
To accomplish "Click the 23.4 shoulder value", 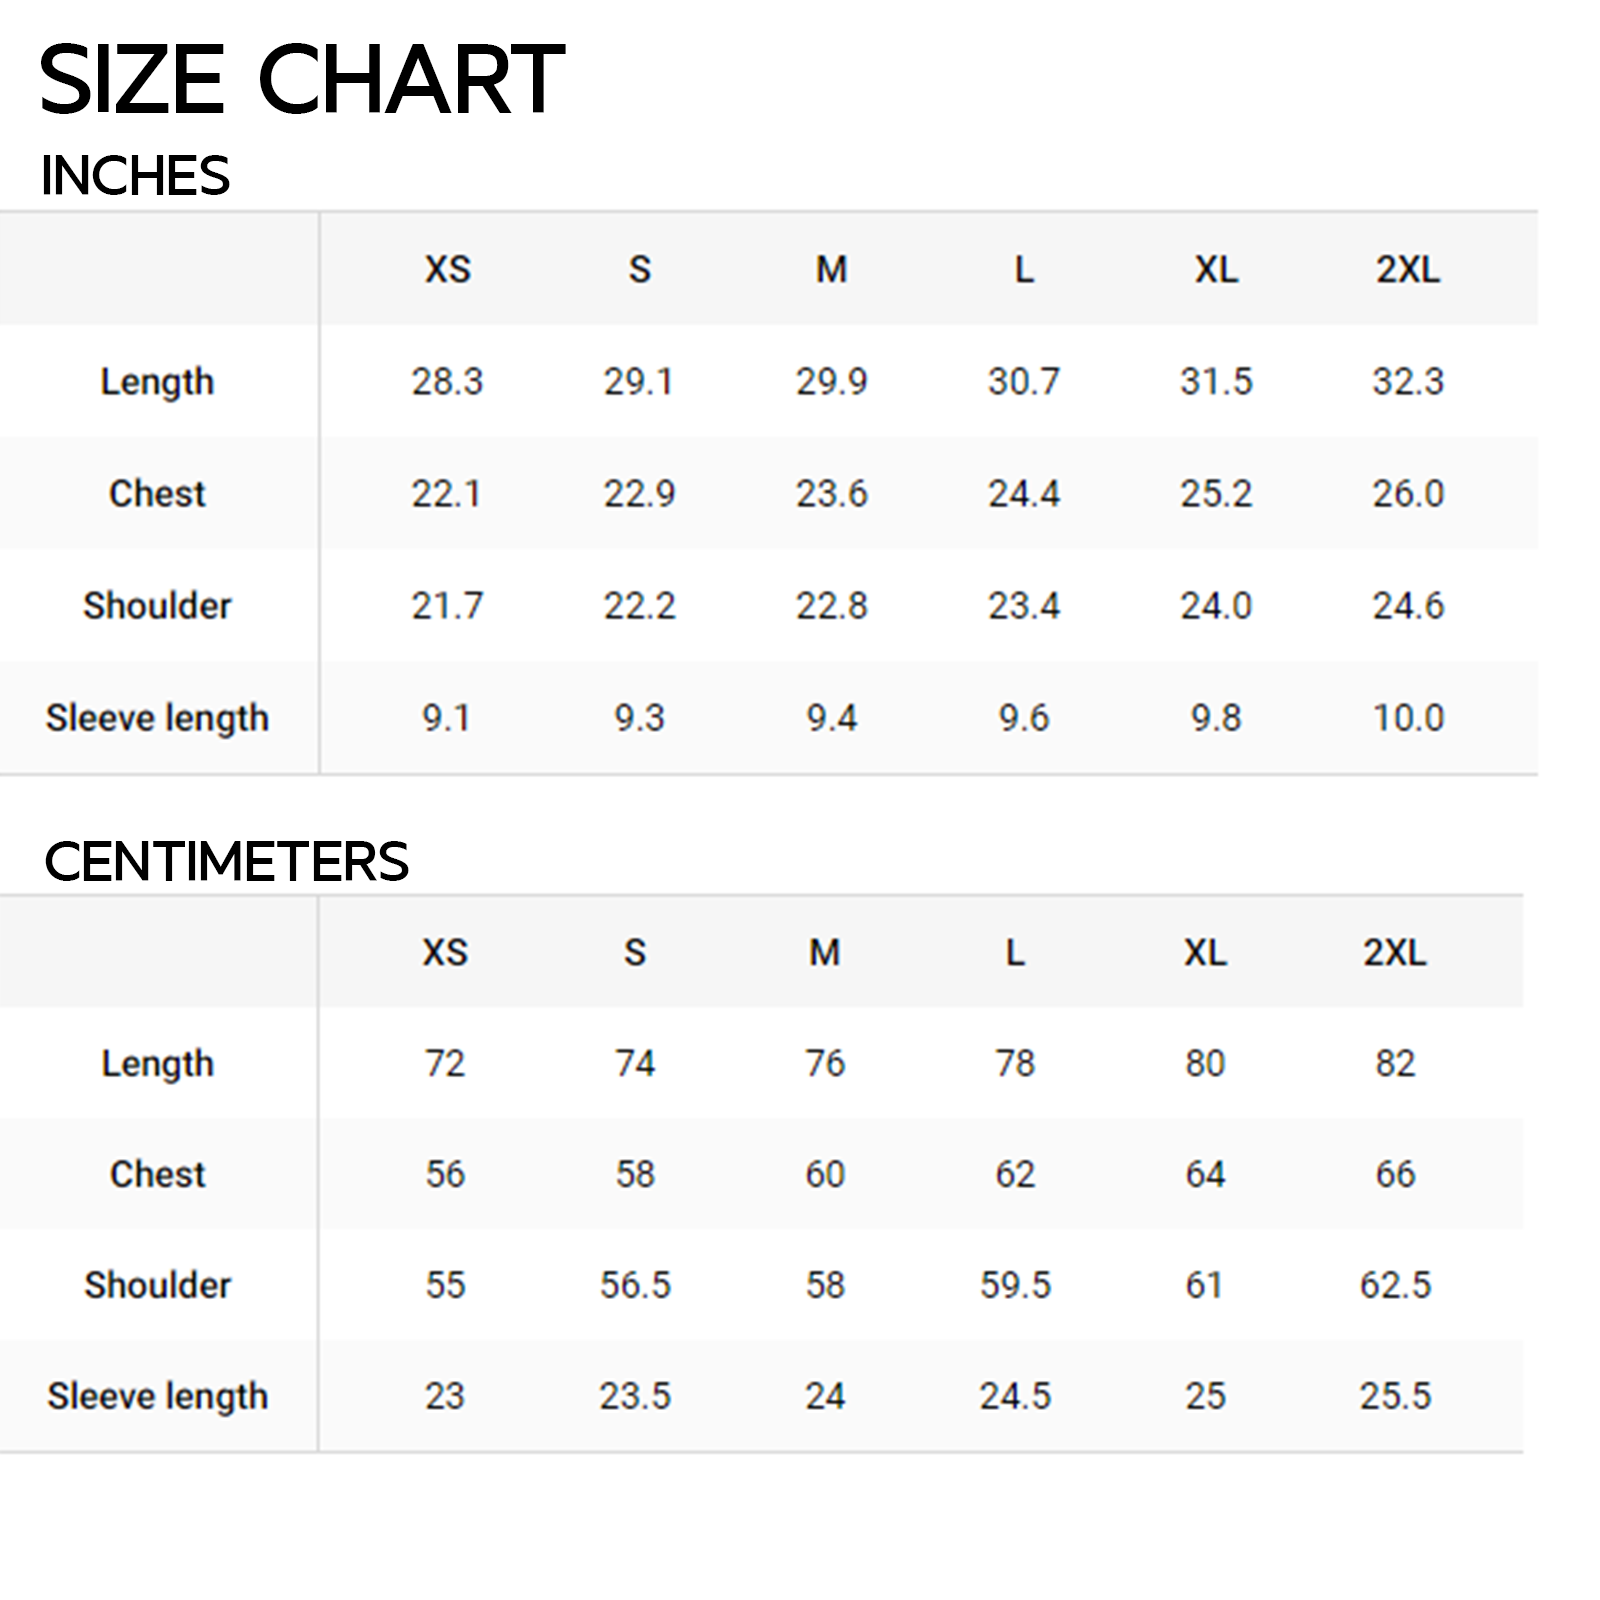I will (x=1024, y=605).
